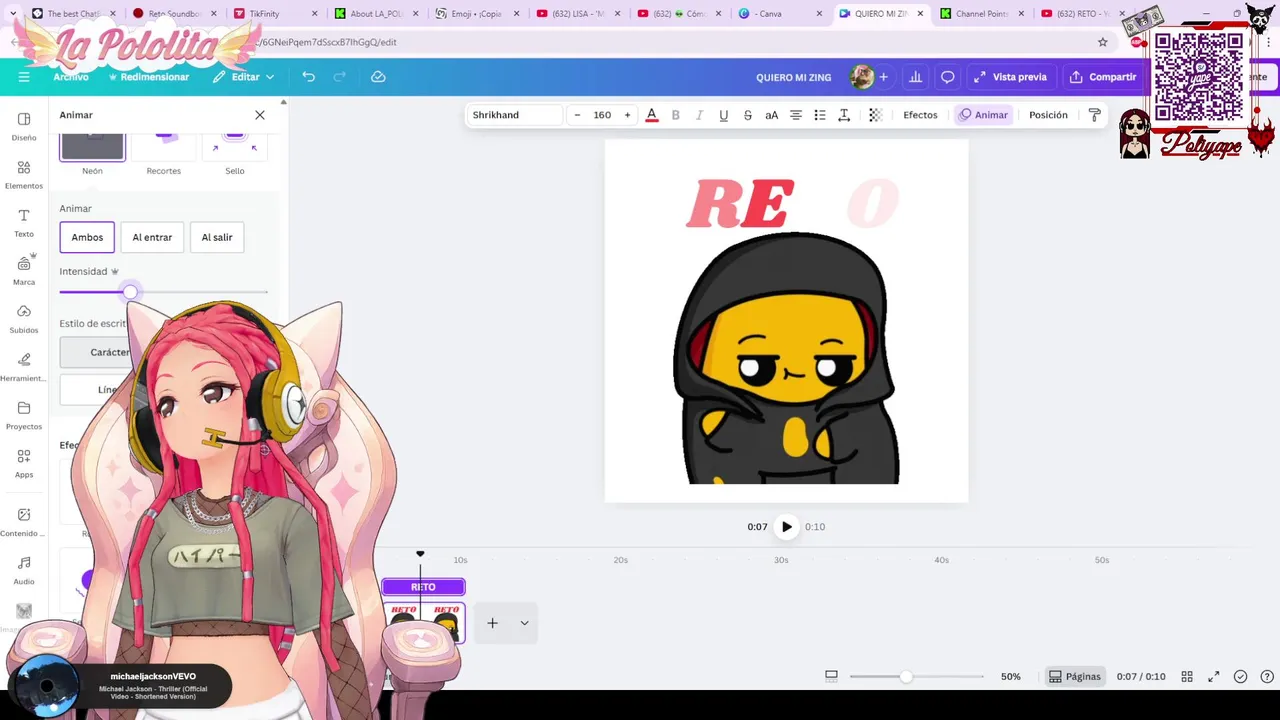Screen dimensions: 1280x720
Task: Select the Neón animation thumbnail
Action: click(92, 146)
